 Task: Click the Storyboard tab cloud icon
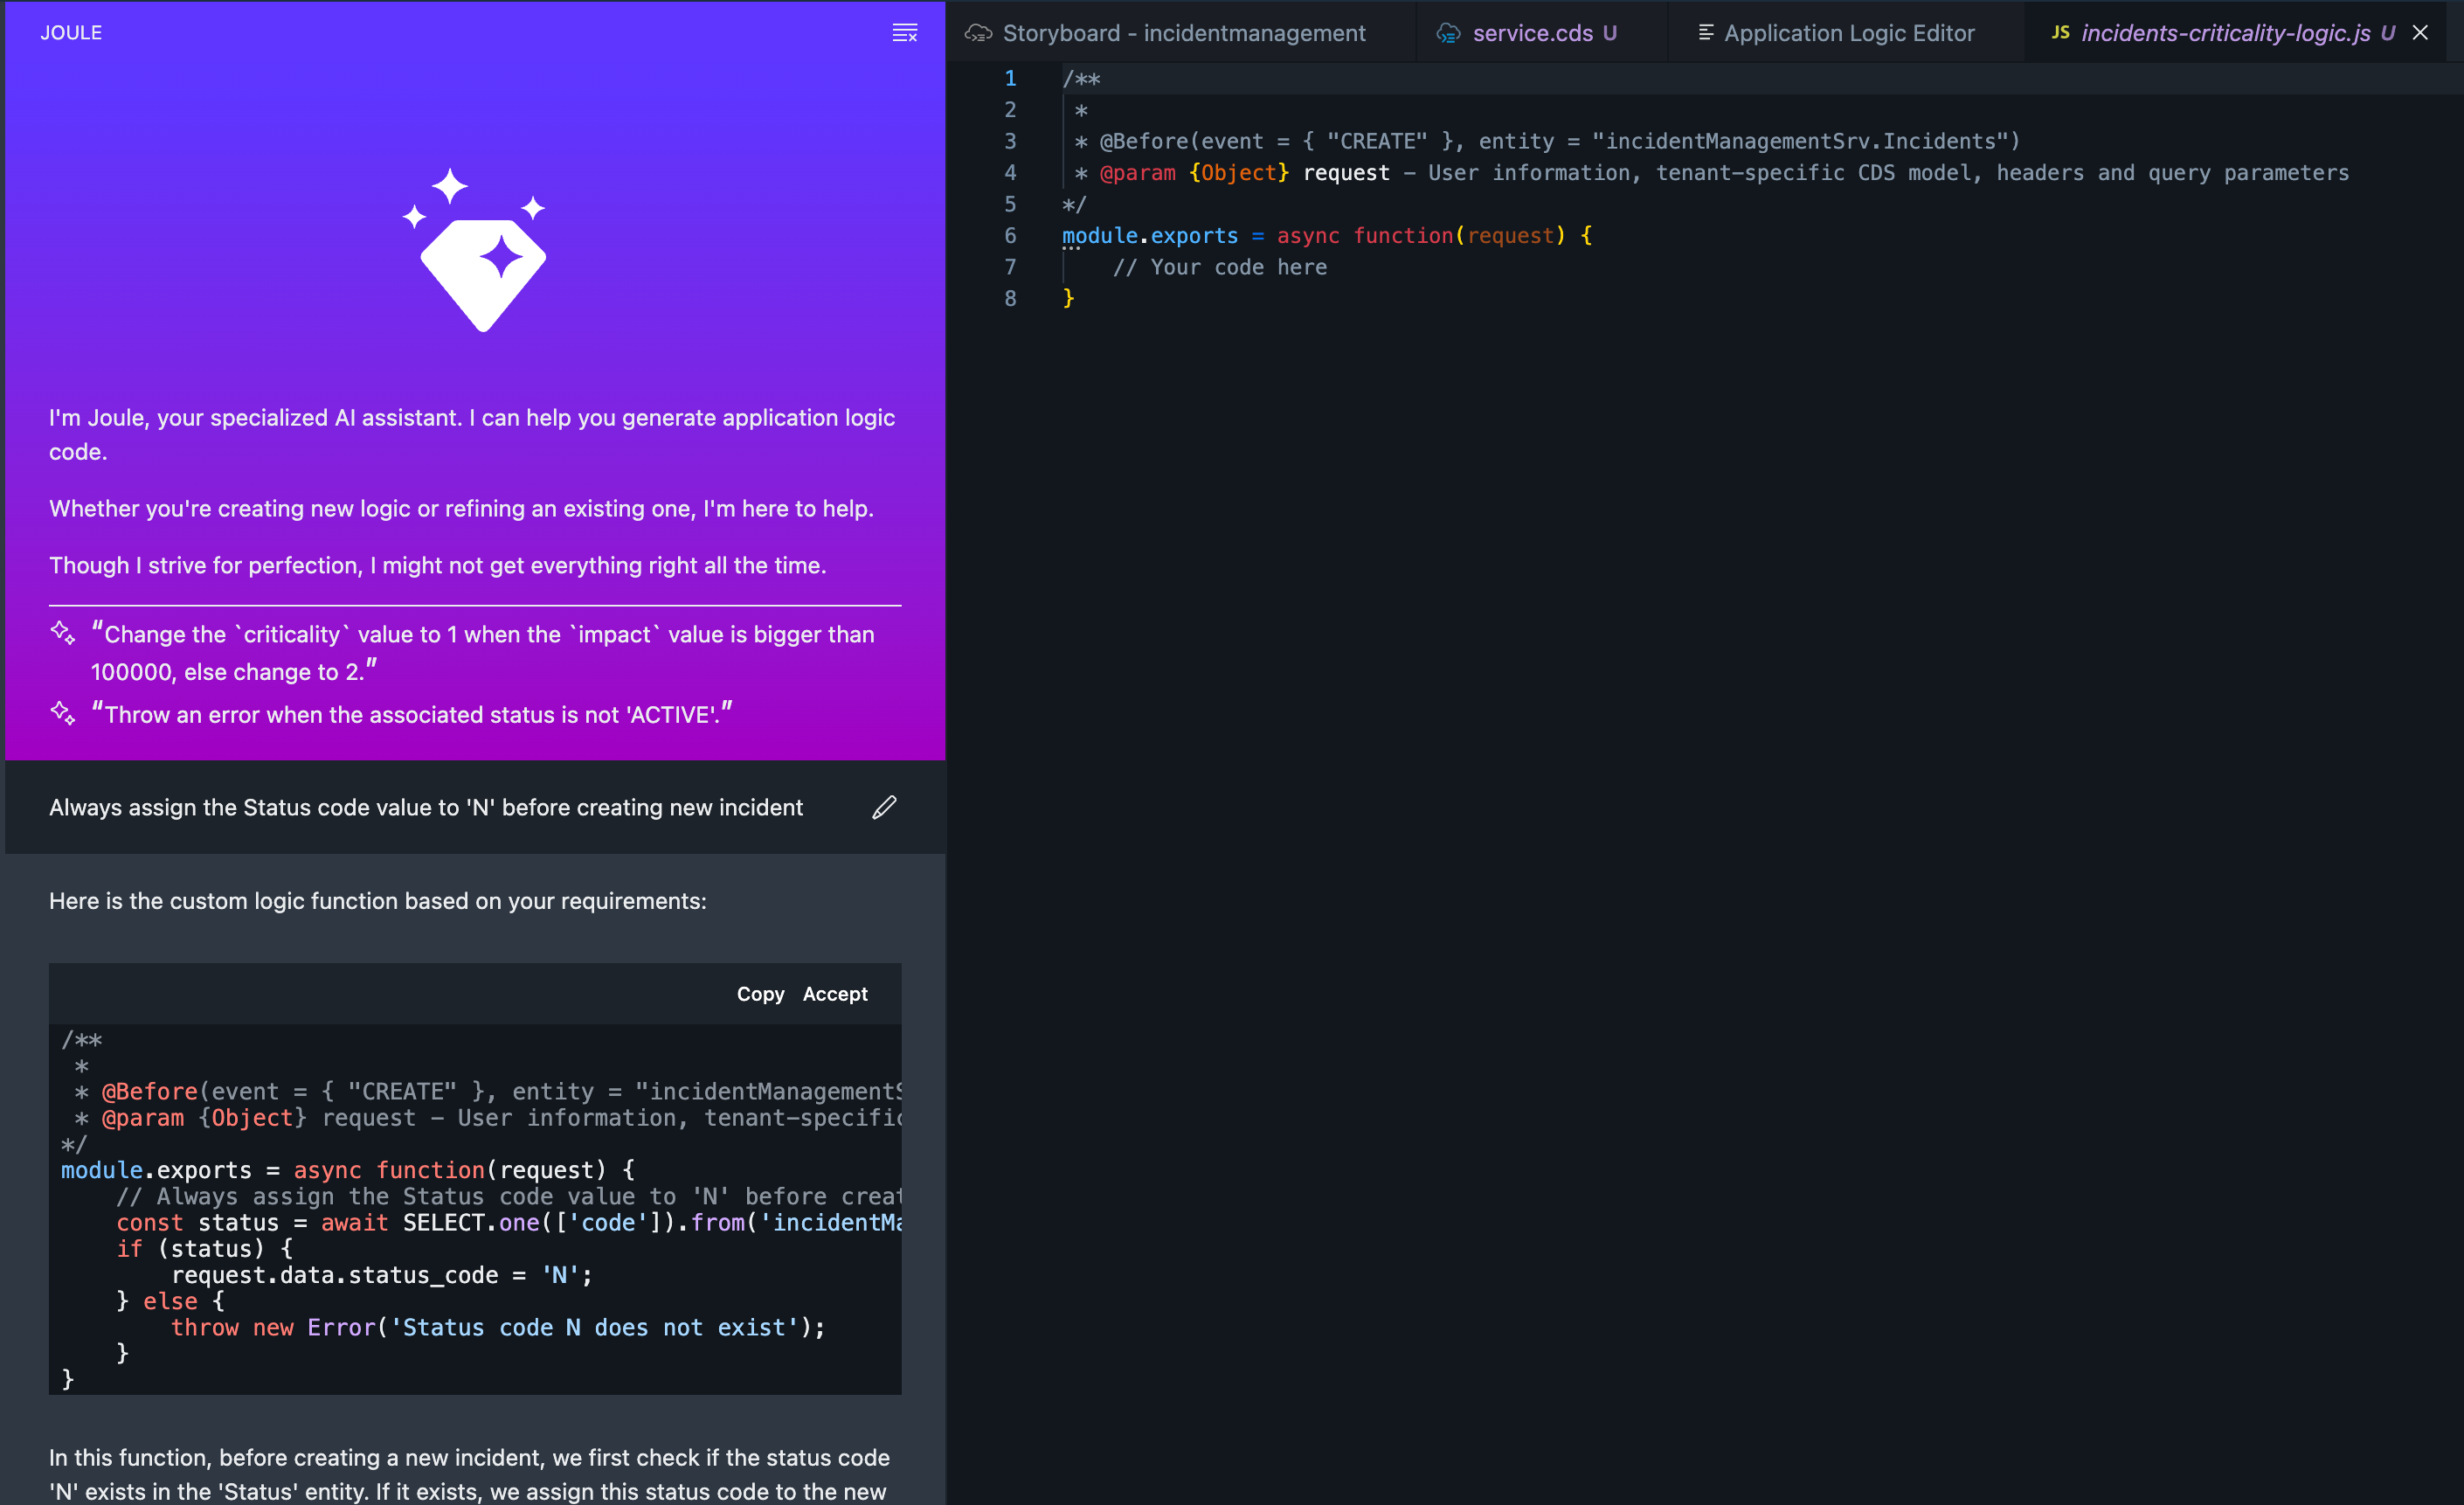tap(978, 33)
